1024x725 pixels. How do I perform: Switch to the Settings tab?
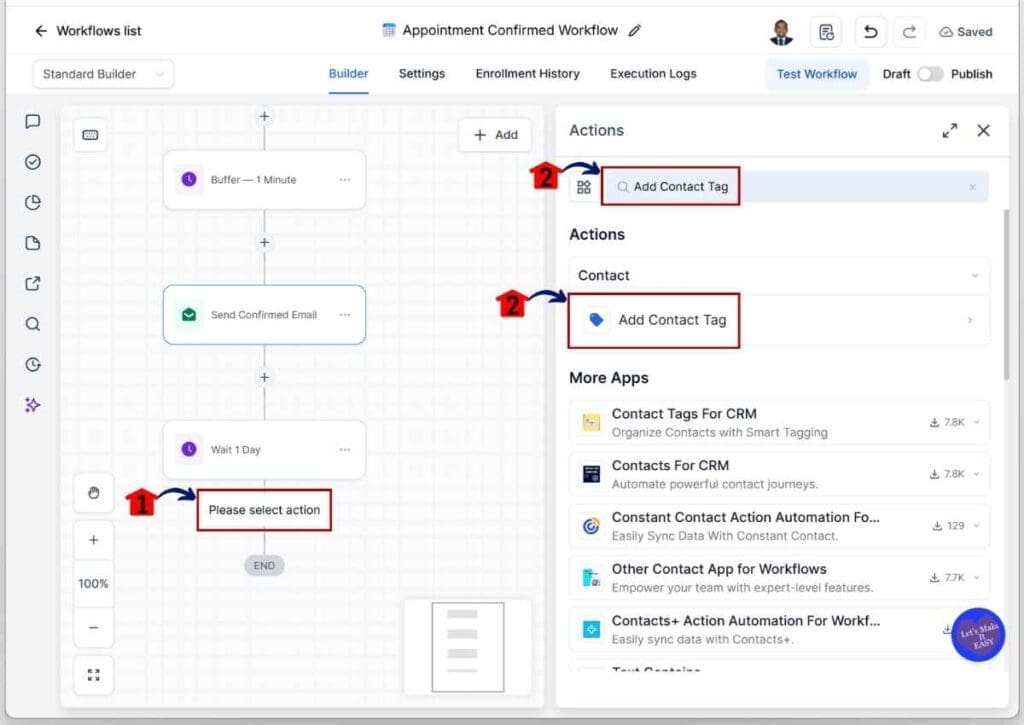[x=422, y=74]
